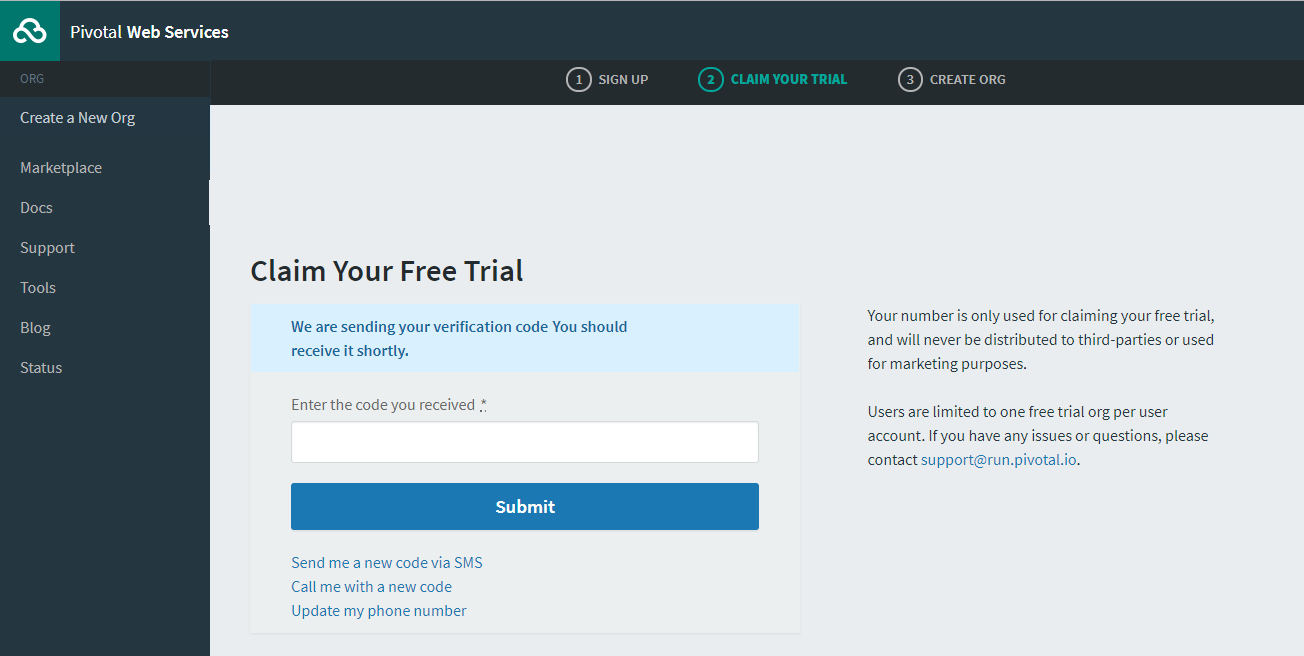Viewport: 1304px width, 656px height.
Task: Open the Docs sidebar item
Action: pos(36,208)
